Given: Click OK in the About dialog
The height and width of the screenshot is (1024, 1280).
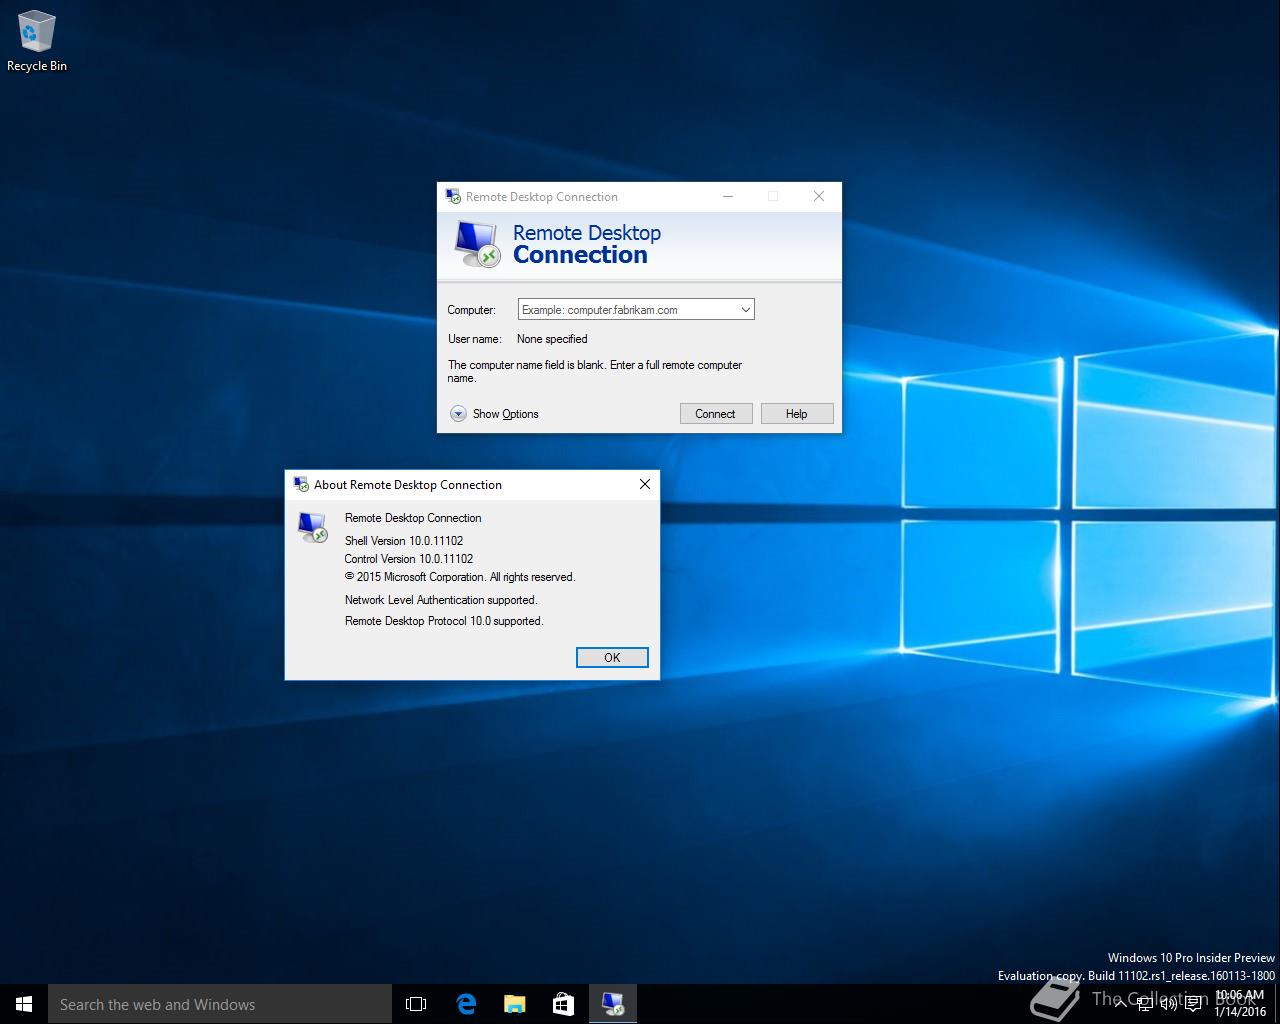Looking at the screenshot, I should tap(612, 657).
